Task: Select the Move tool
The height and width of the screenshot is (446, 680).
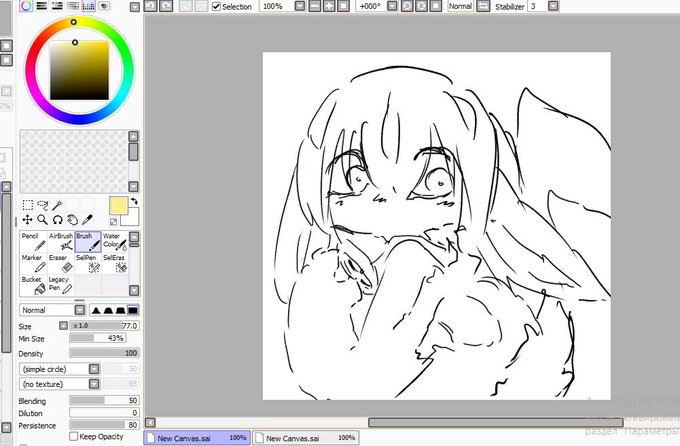Action: 28,220
